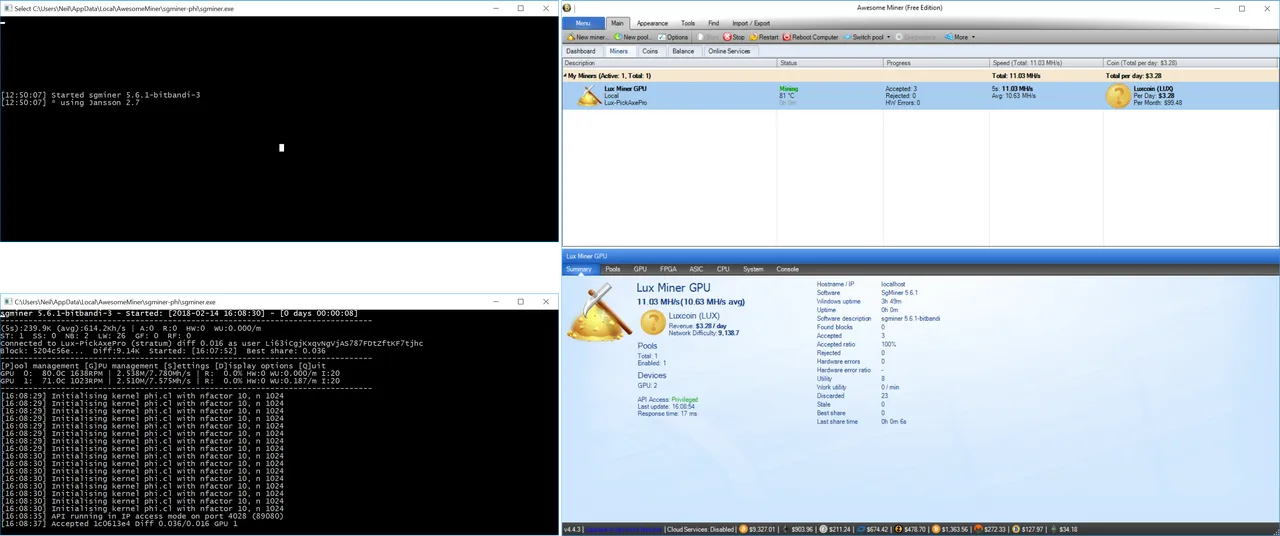Click the grayed Diagnostics toolbar button
The height and width of the screenshot is (536, 1280).
[x=917, y=37]
